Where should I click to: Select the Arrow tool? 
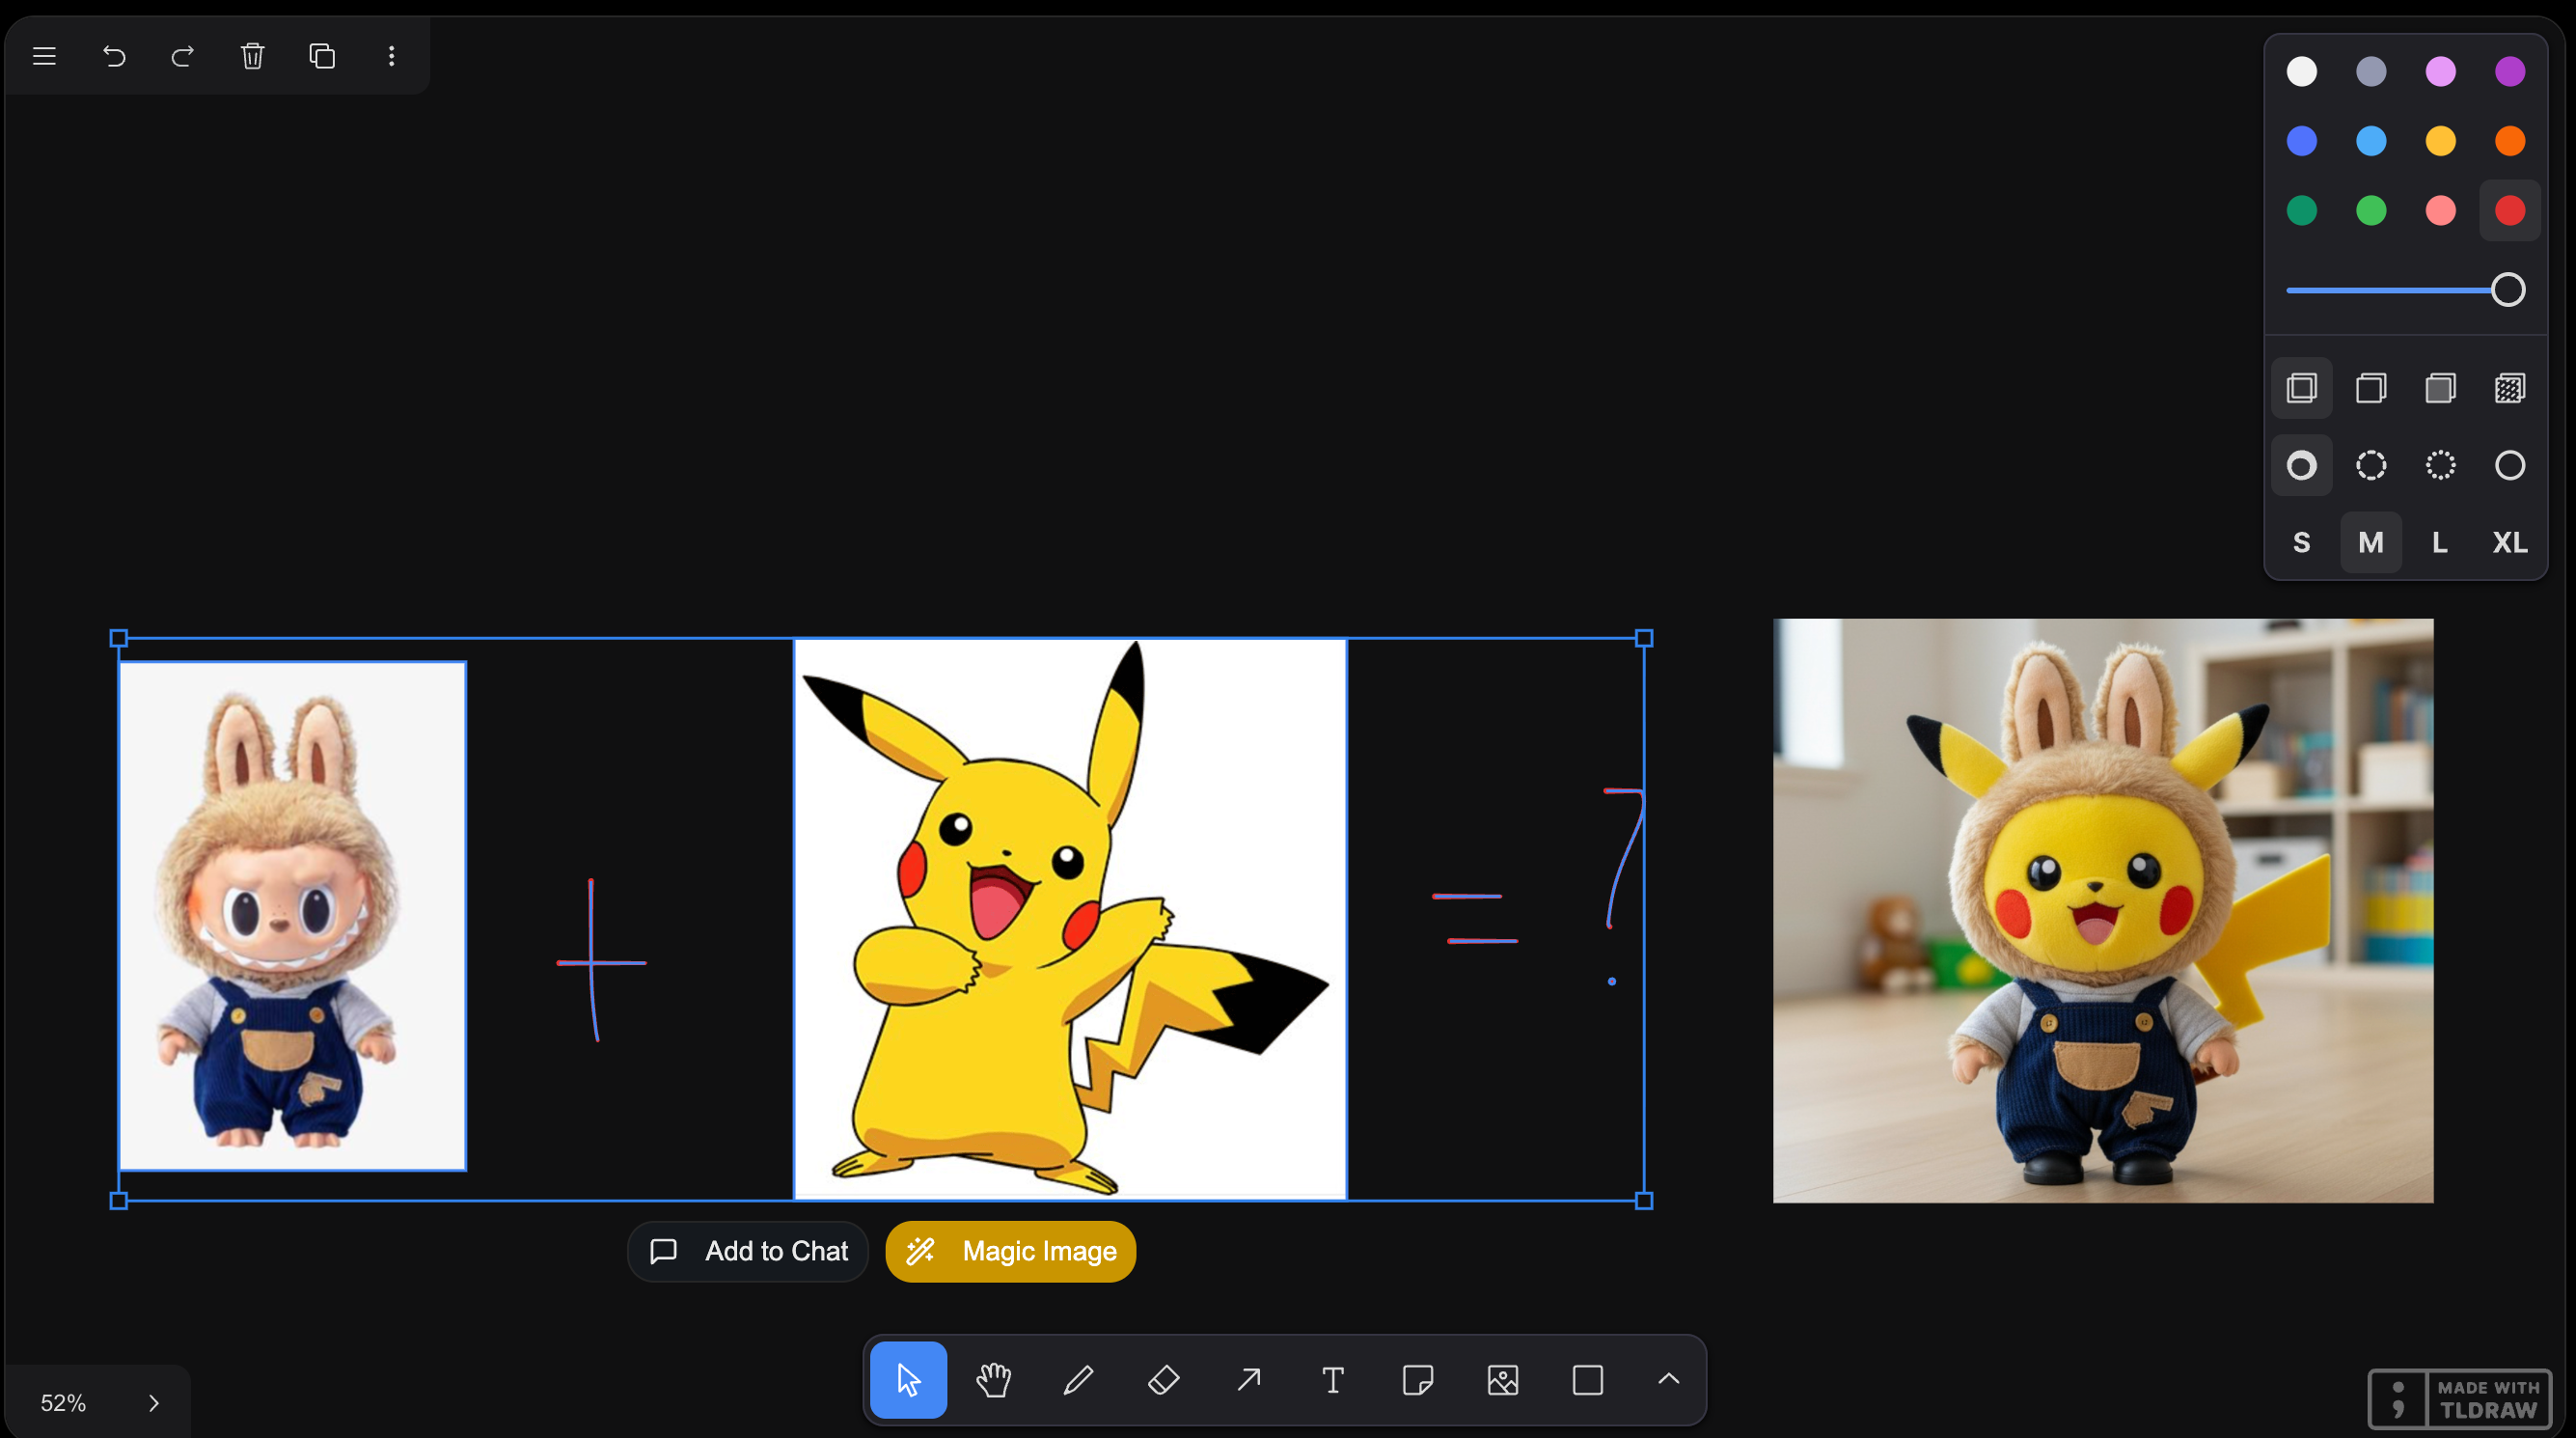[1248, 1380]
